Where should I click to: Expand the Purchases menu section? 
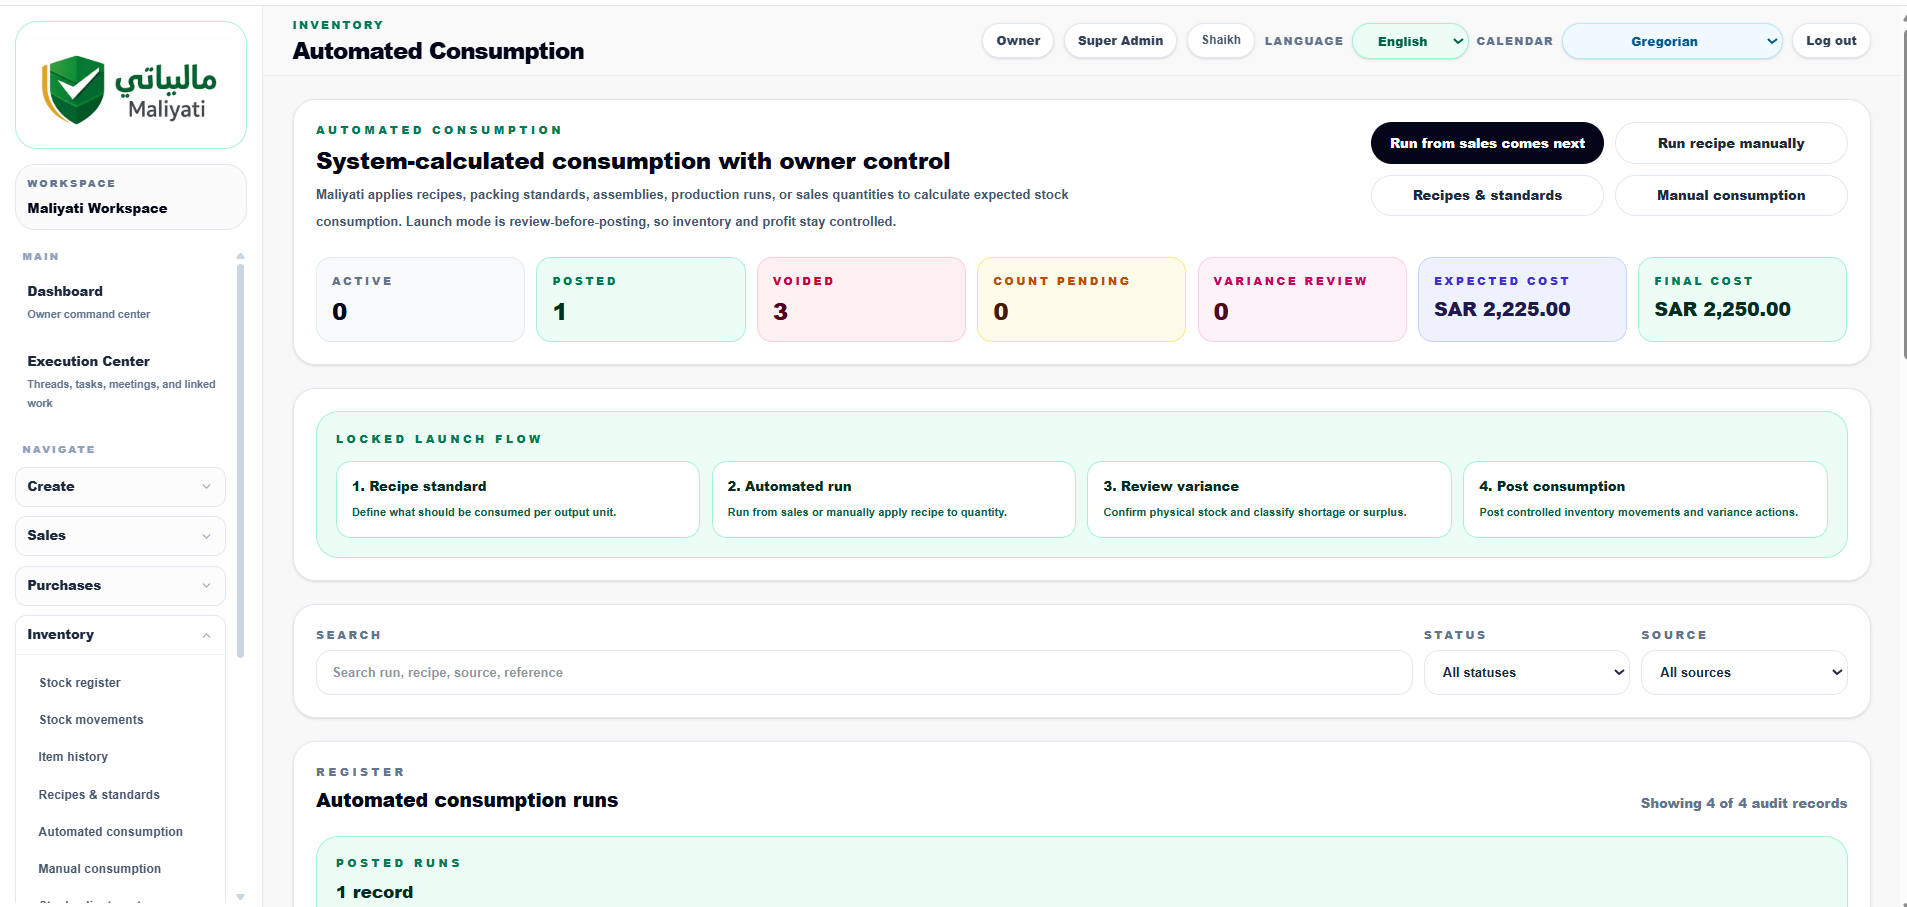tap(120, 586)
